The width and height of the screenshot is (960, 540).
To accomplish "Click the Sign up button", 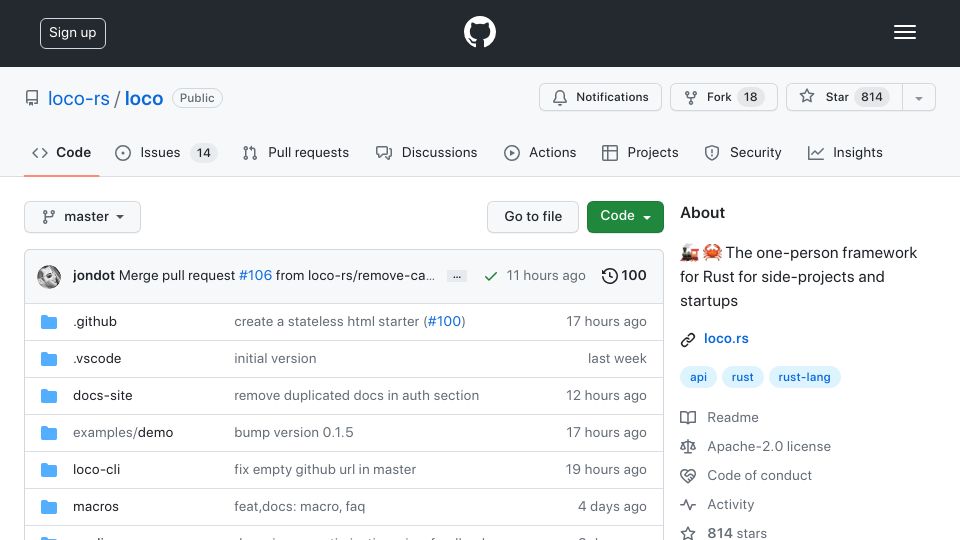I will coord(73,33).
